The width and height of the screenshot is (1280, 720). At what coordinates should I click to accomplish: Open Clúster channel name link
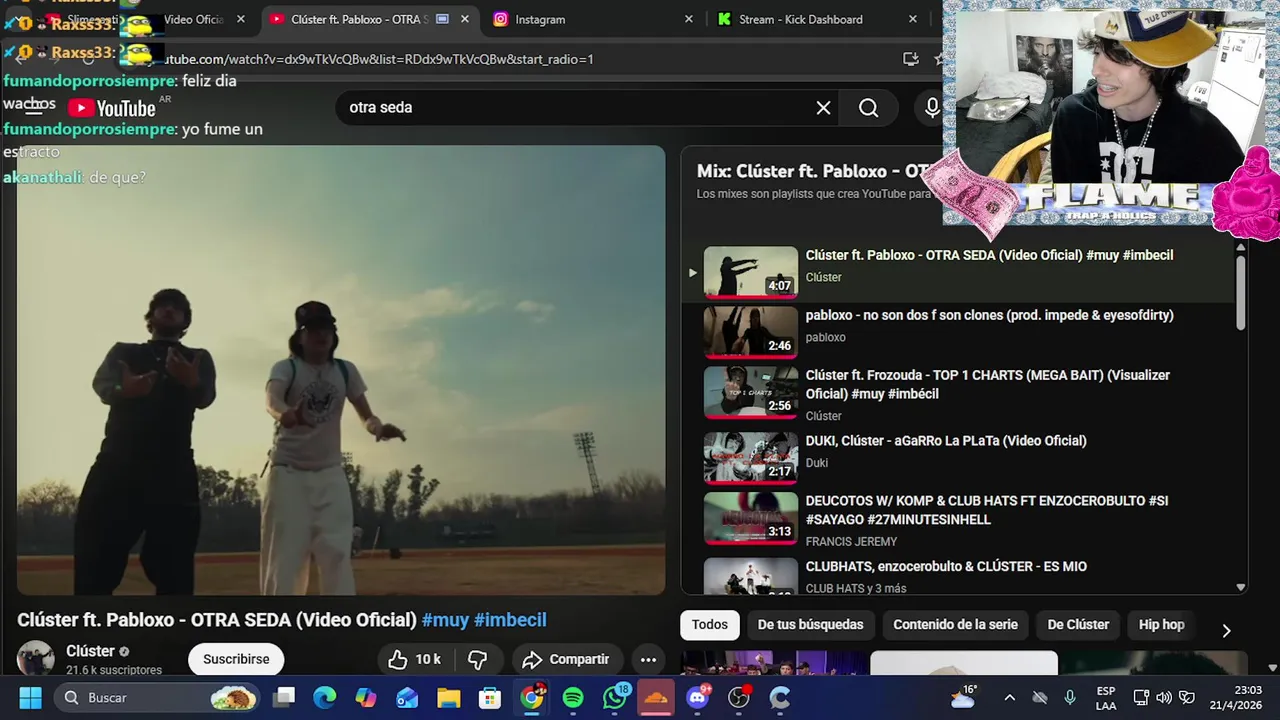(x=90, y=651)
